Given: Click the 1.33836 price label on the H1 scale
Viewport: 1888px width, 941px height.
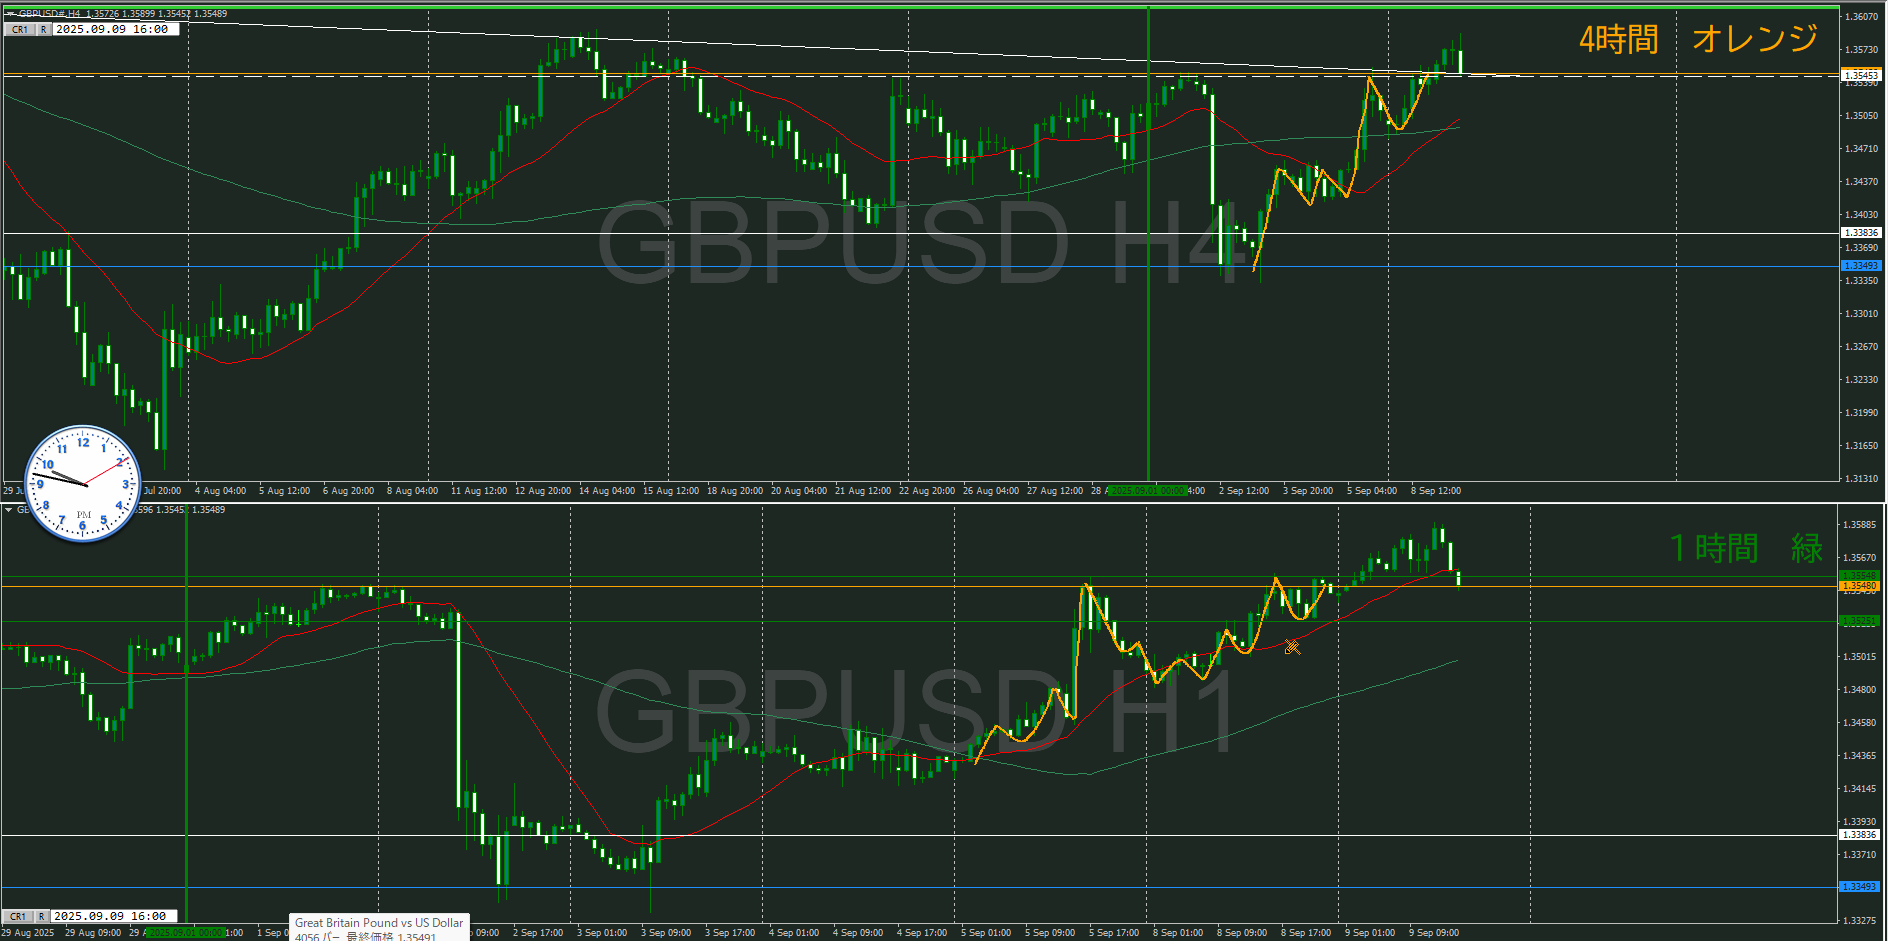Looking at the screenshot, I should click(1859, 835).
